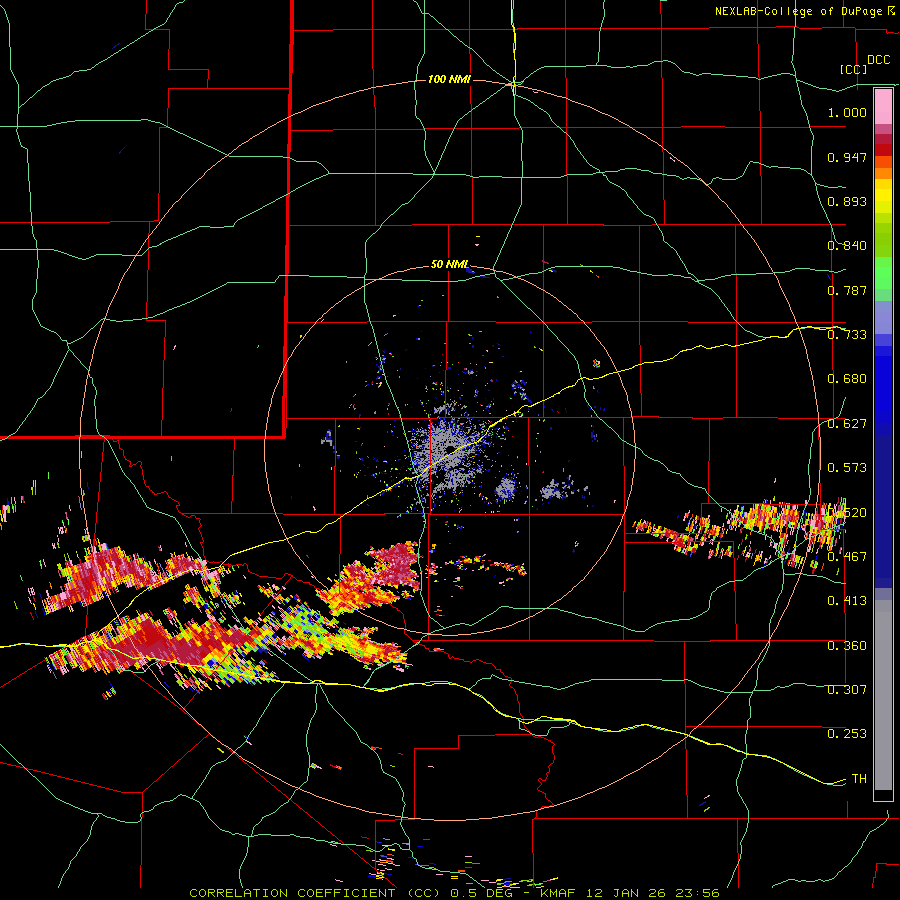
Task: Click the 0.413 colorbar value
Action: tap(847, 601)
